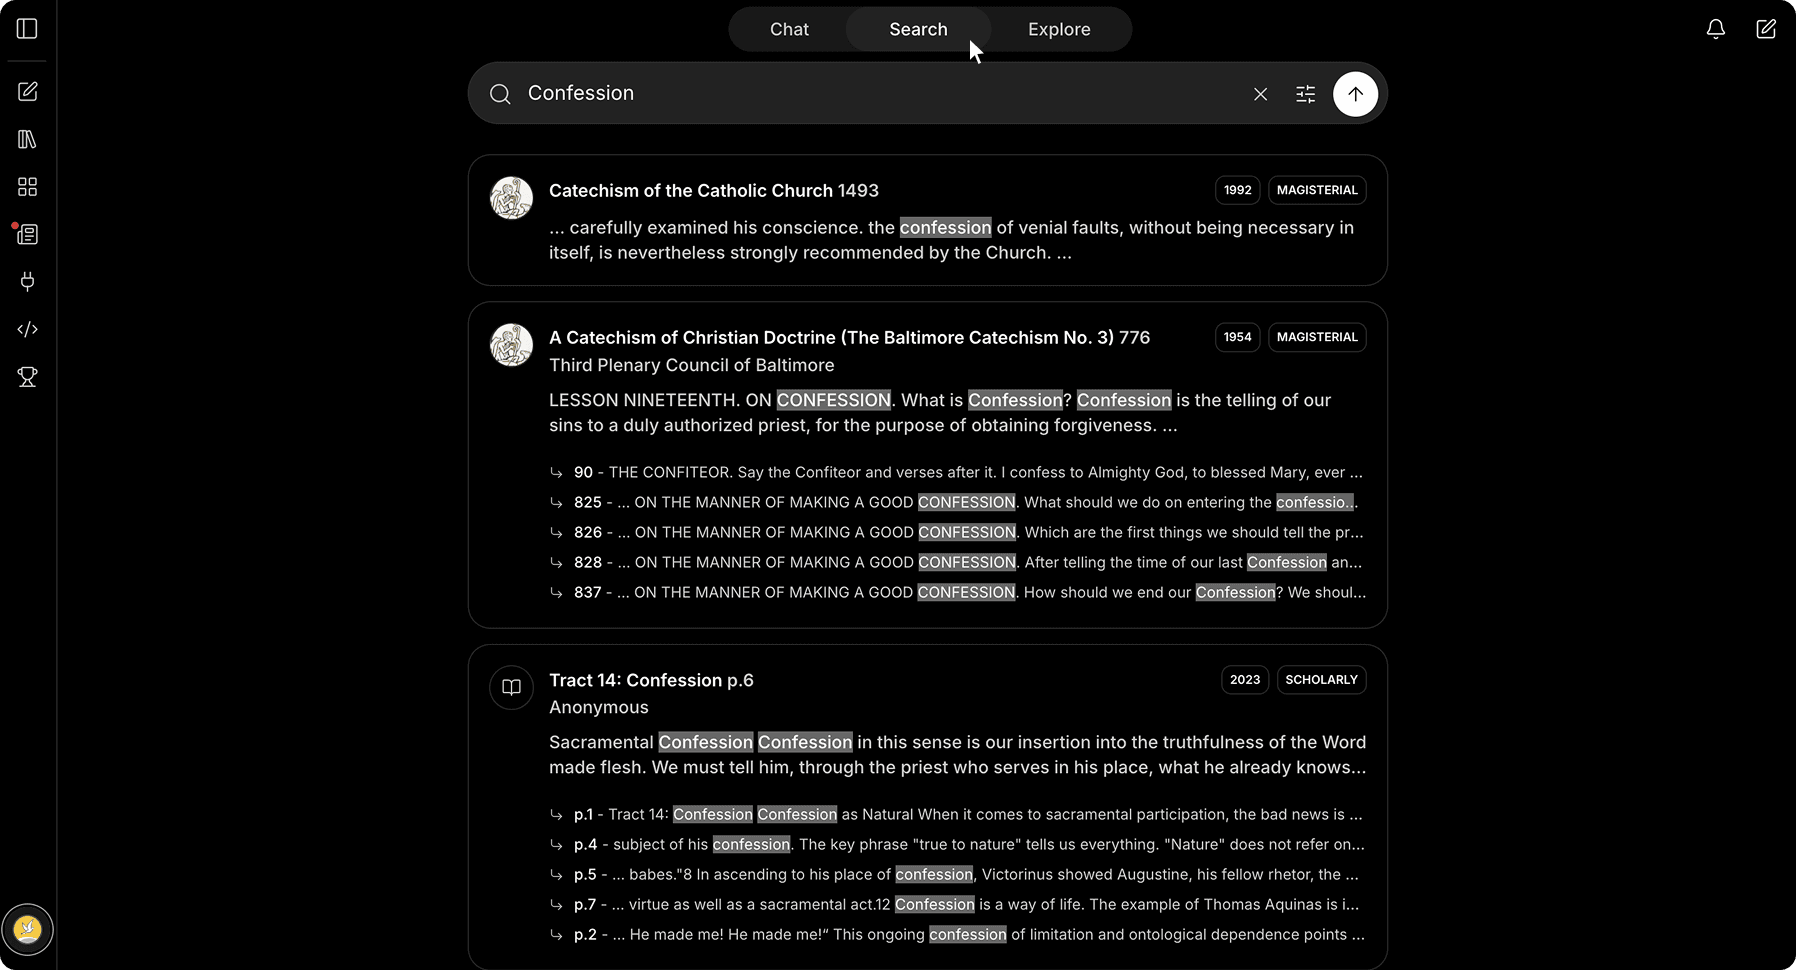This screenshot has height=970, width=1796.
Task: Click the 1992 year badge
Action: point(1237,190)
